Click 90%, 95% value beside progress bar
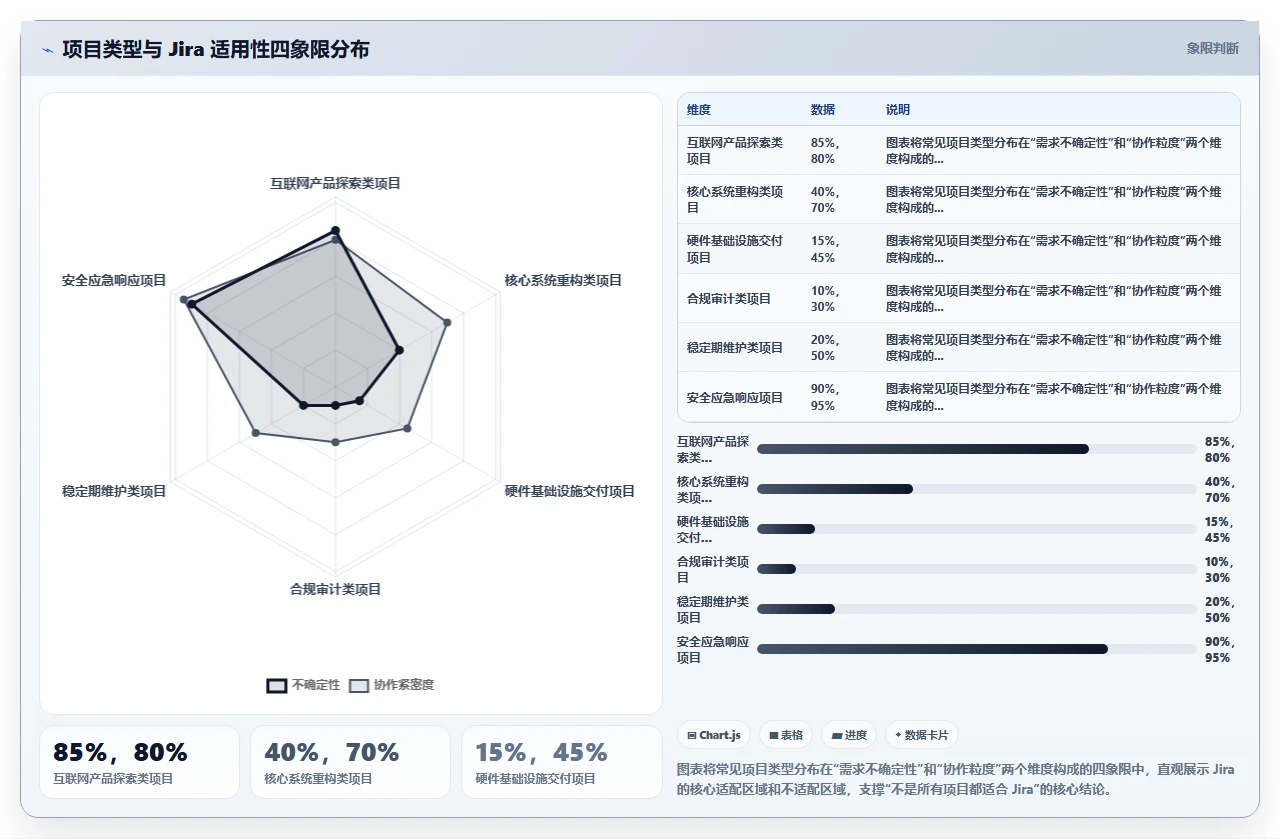 coord(1220,649)
